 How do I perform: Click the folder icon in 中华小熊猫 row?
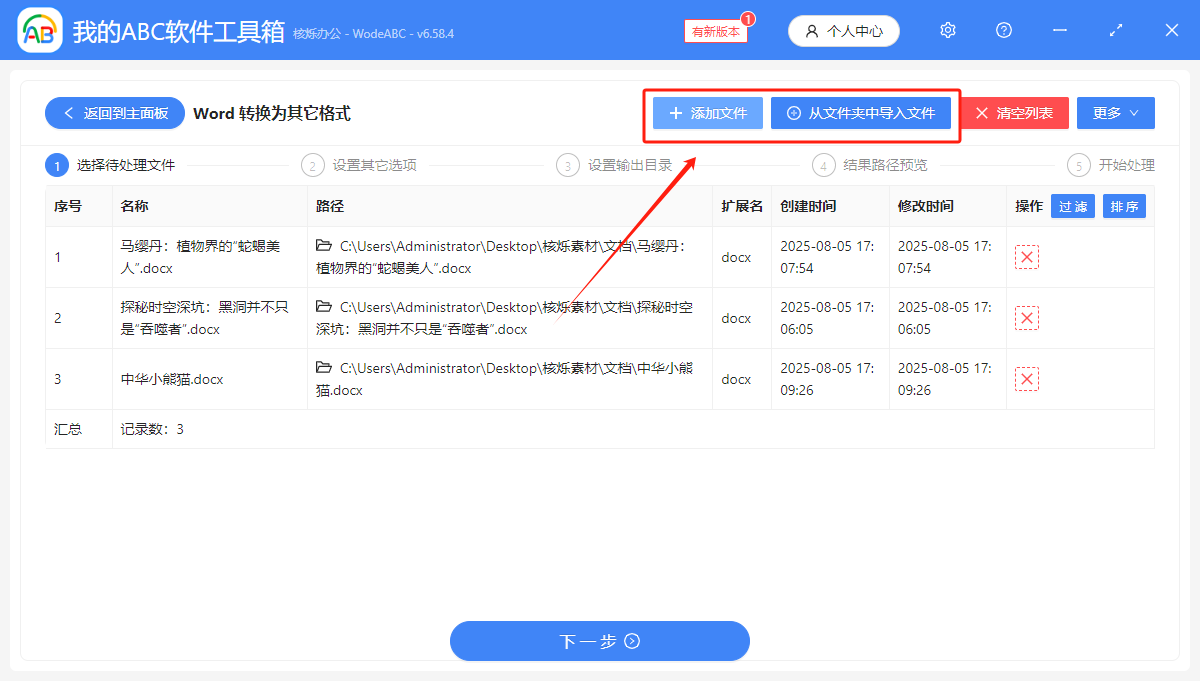click(x=323, y=368)
